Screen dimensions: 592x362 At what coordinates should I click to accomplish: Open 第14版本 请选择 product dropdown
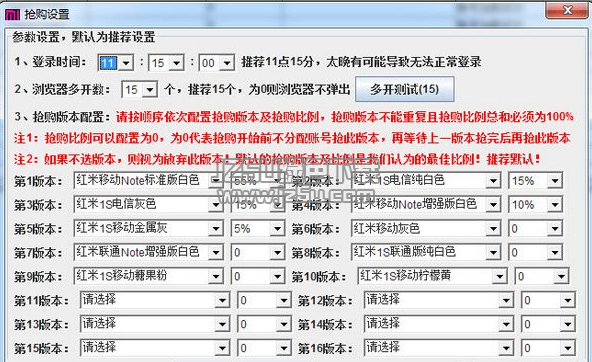coord(439,324)
